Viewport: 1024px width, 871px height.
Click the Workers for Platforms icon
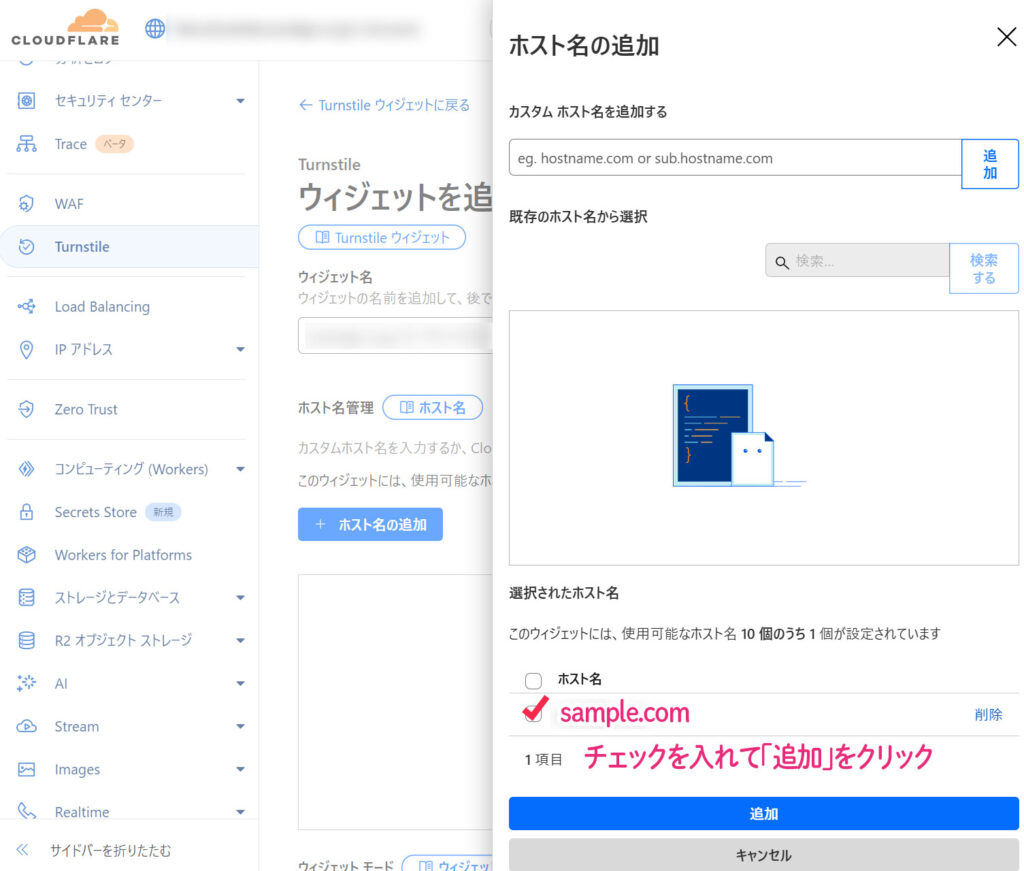point(27,555)
